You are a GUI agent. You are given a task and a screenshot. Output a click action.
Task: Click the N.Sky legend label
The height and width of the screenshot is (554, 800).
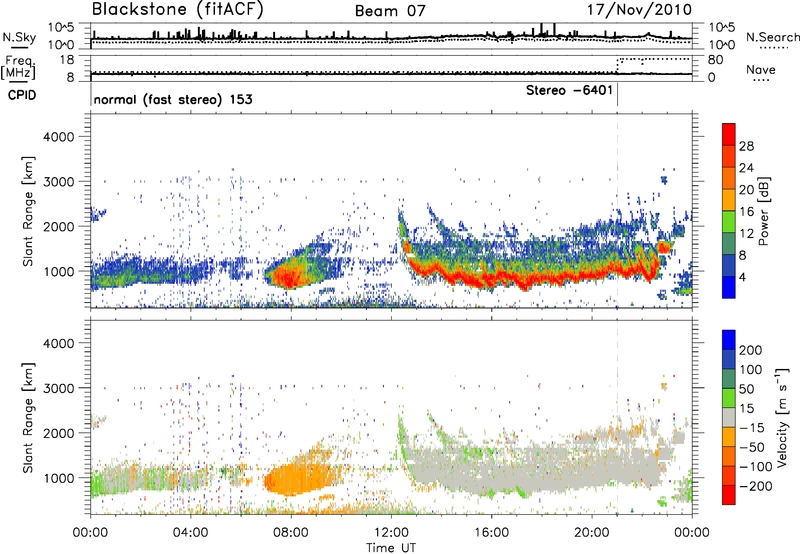click(x=19, y=38)
